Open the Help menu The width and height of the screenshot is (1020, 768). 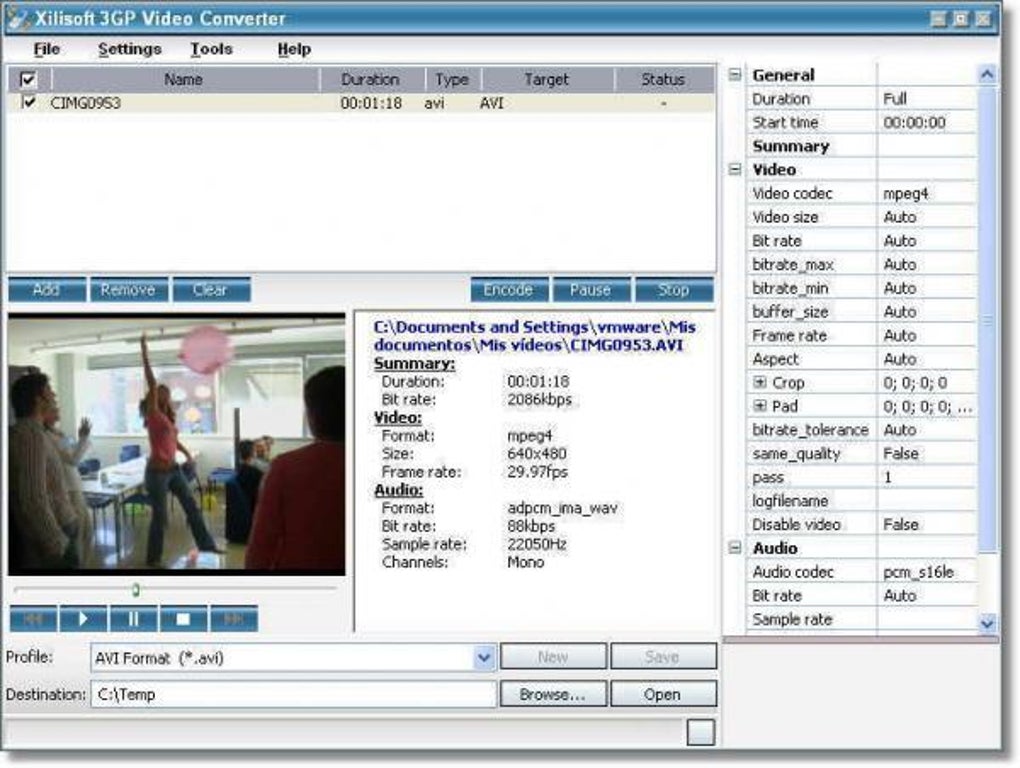pos(294,49)
